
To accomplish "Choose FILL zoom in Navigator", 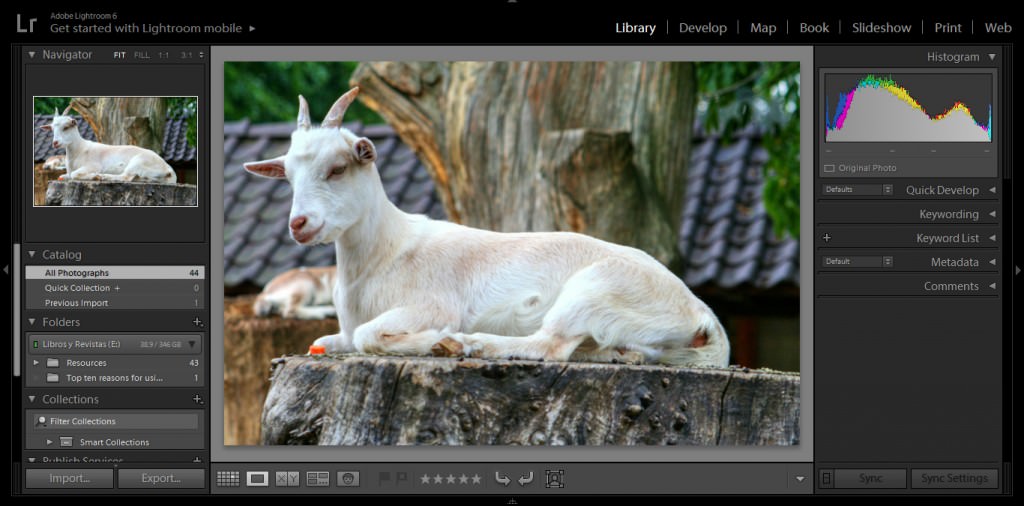I will pos(142,55).
